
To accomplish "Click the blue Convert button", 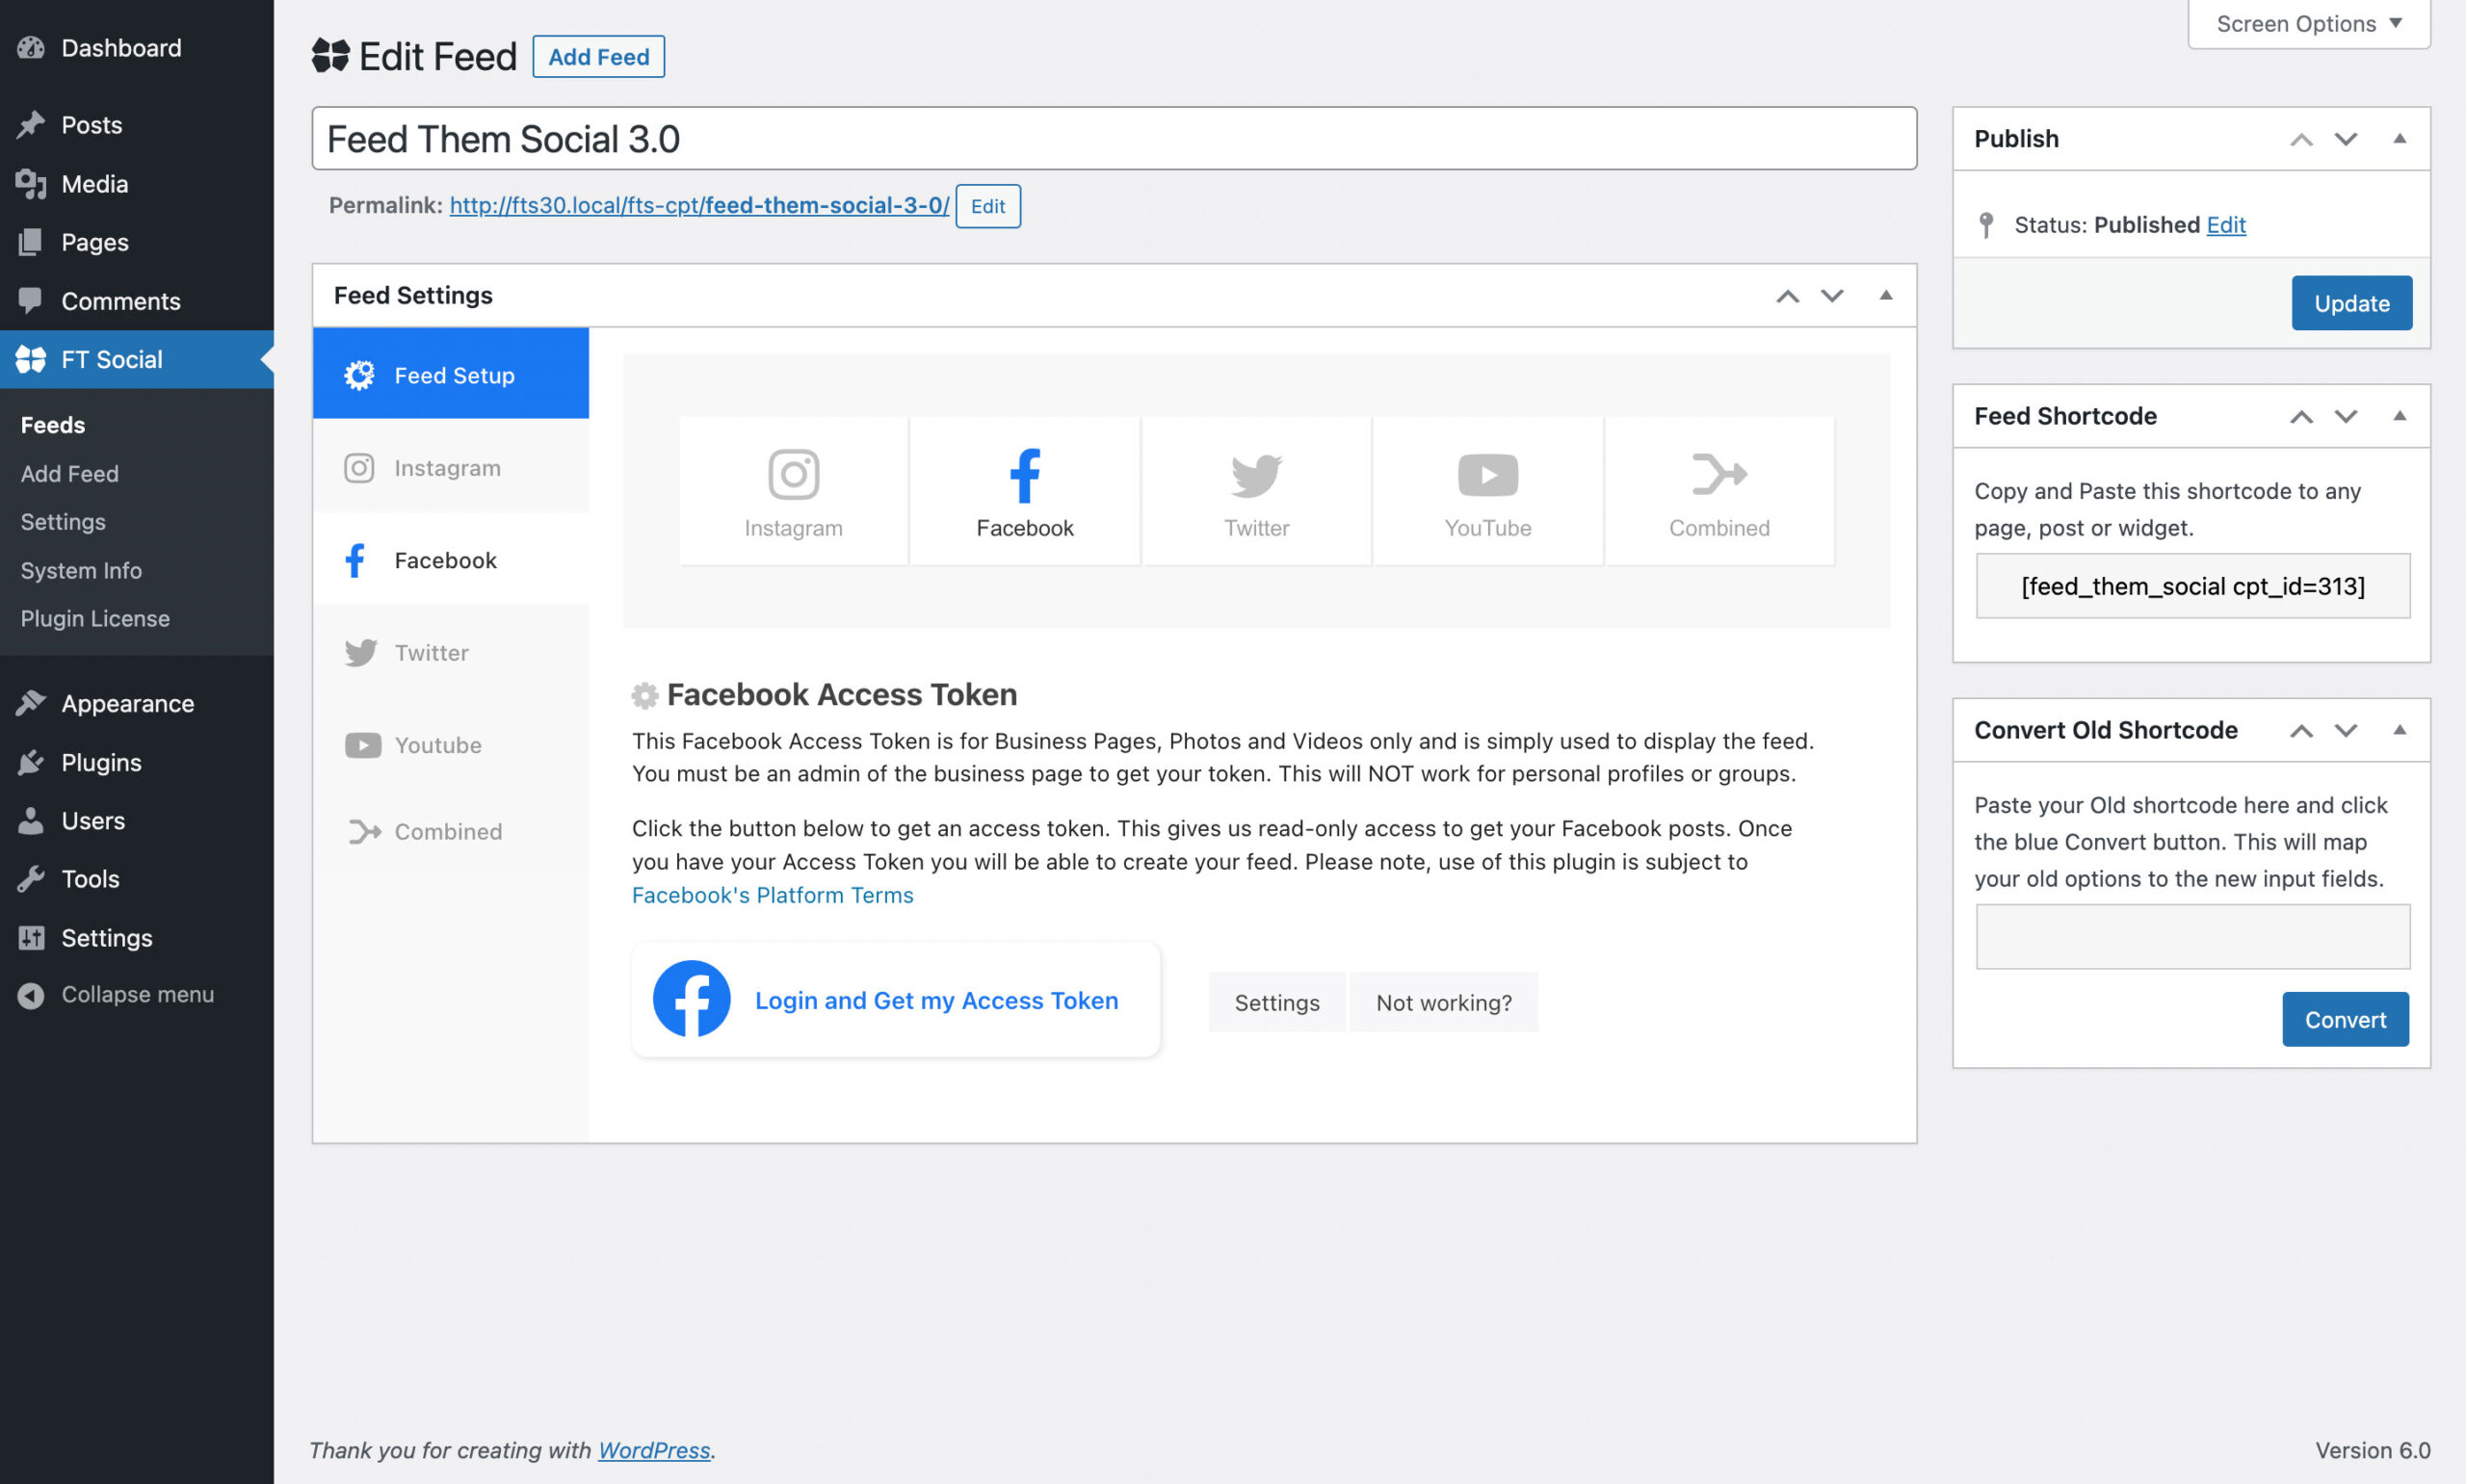I will pyautogui.click(x=2345, y=1019).
